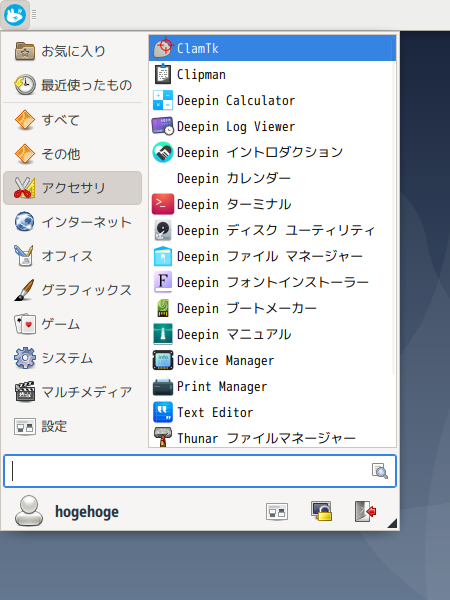The width and height of the screenshot is (450, 600).
Task: Open the Clipman clipboard icon
Action: (163, 74)
